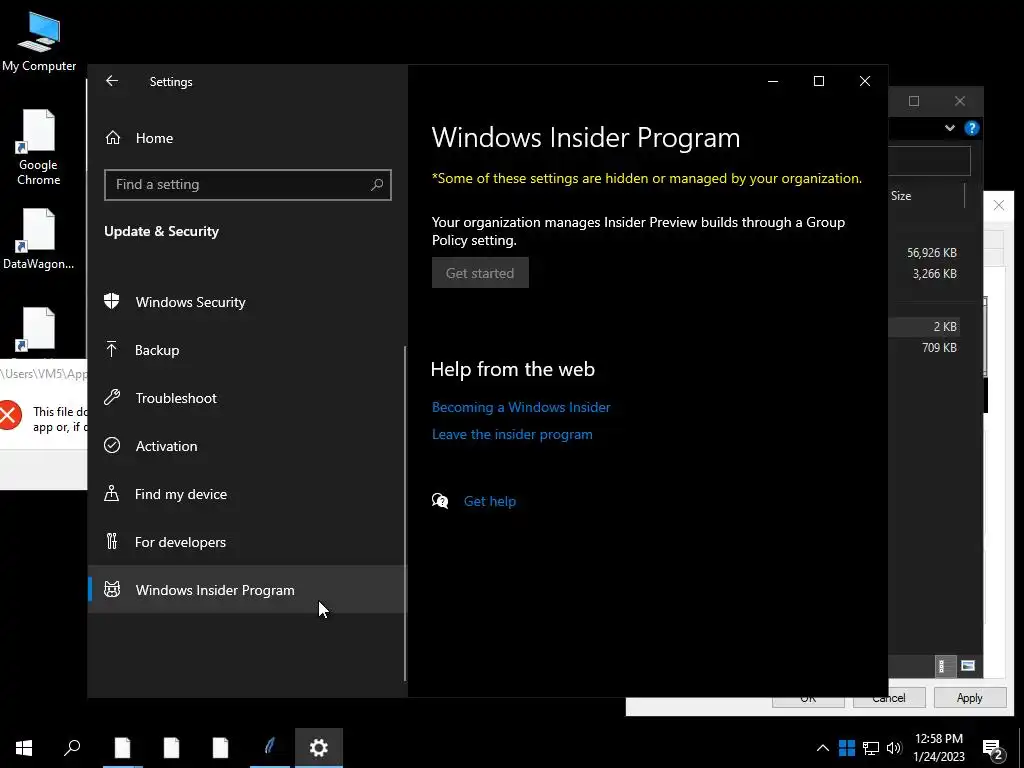Click the magnifier icon in settings search

(x=377, y=185)
